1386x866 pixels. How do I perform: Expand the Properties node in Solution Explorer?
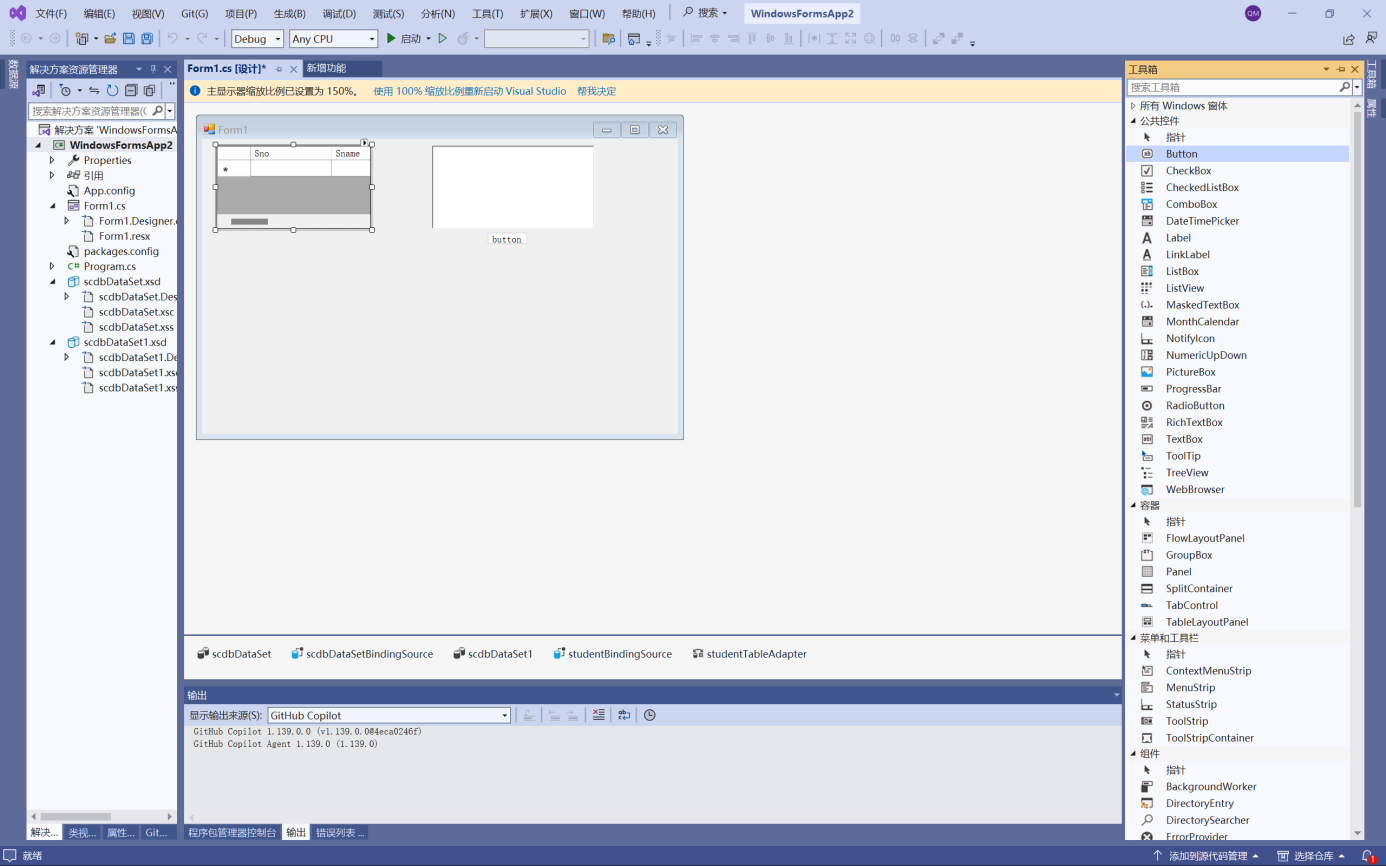[x=52, y=160]
